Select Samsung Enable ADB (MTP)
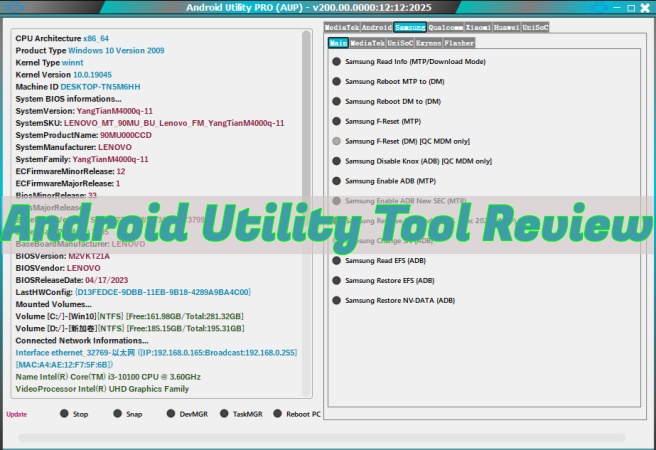 384,181
